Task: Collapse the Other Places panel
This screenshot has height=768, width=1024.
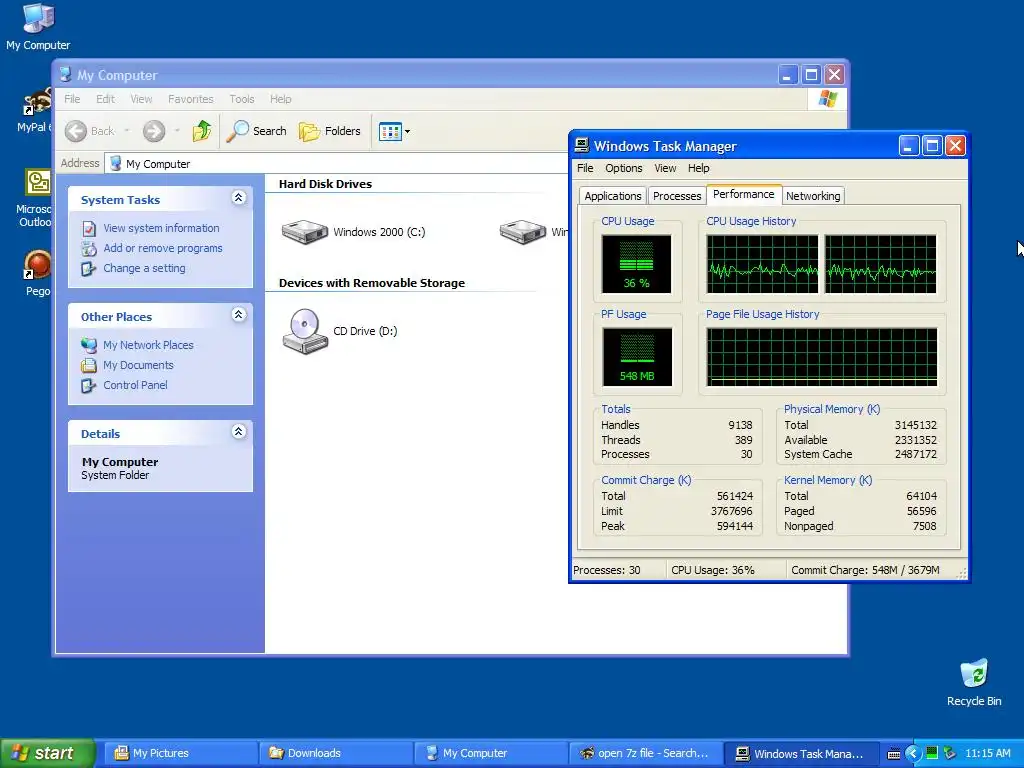Action: [238, 315]
